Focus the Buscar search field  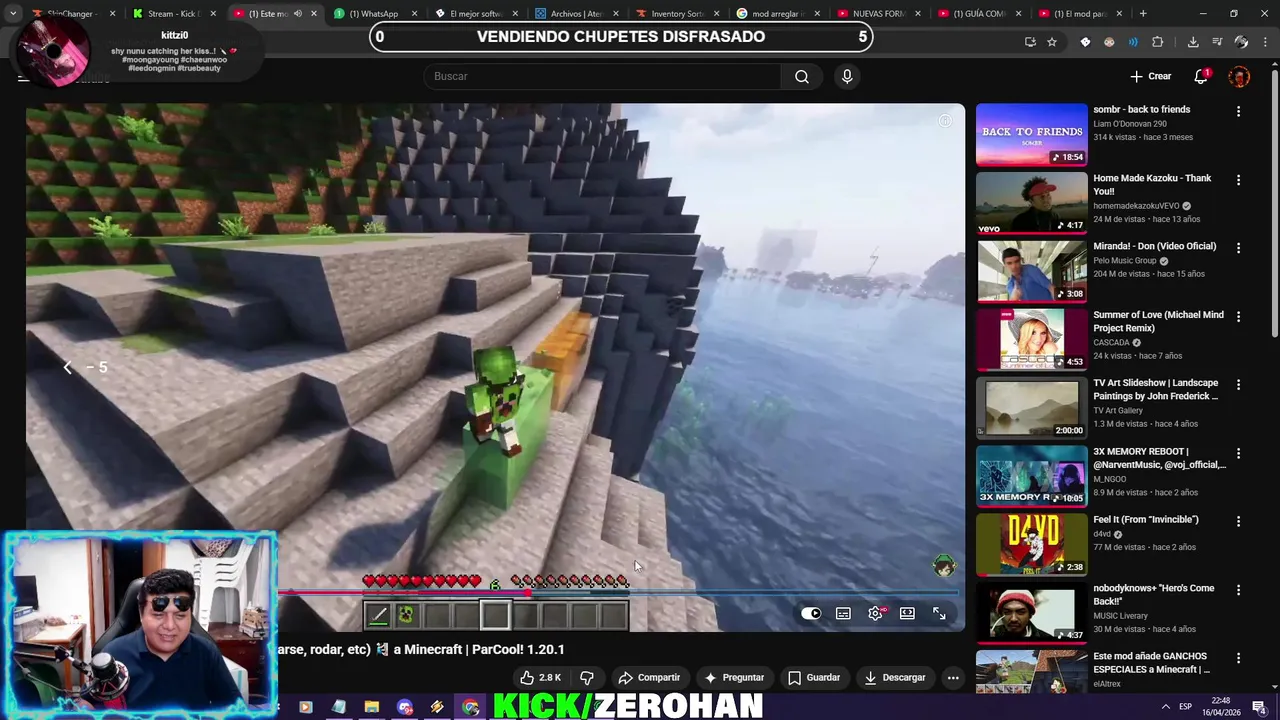click(x=603, y=77)
